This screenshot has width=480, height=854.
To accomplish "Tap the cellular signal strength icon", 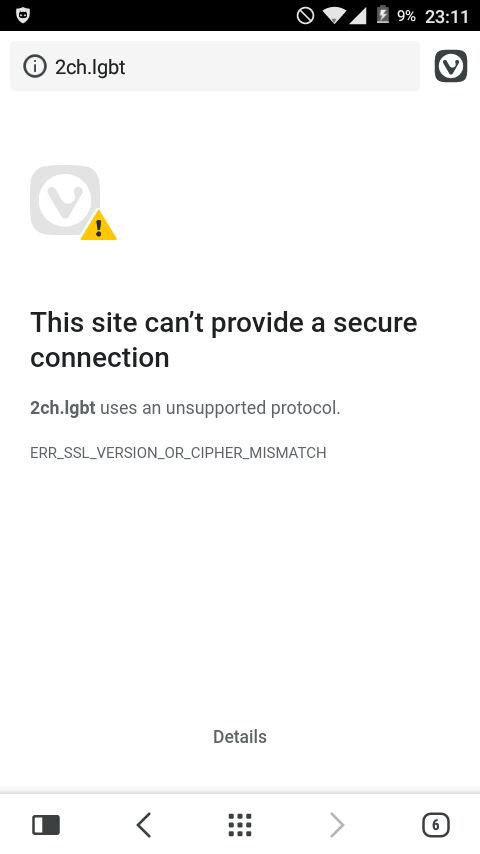I will coord(357,16).
